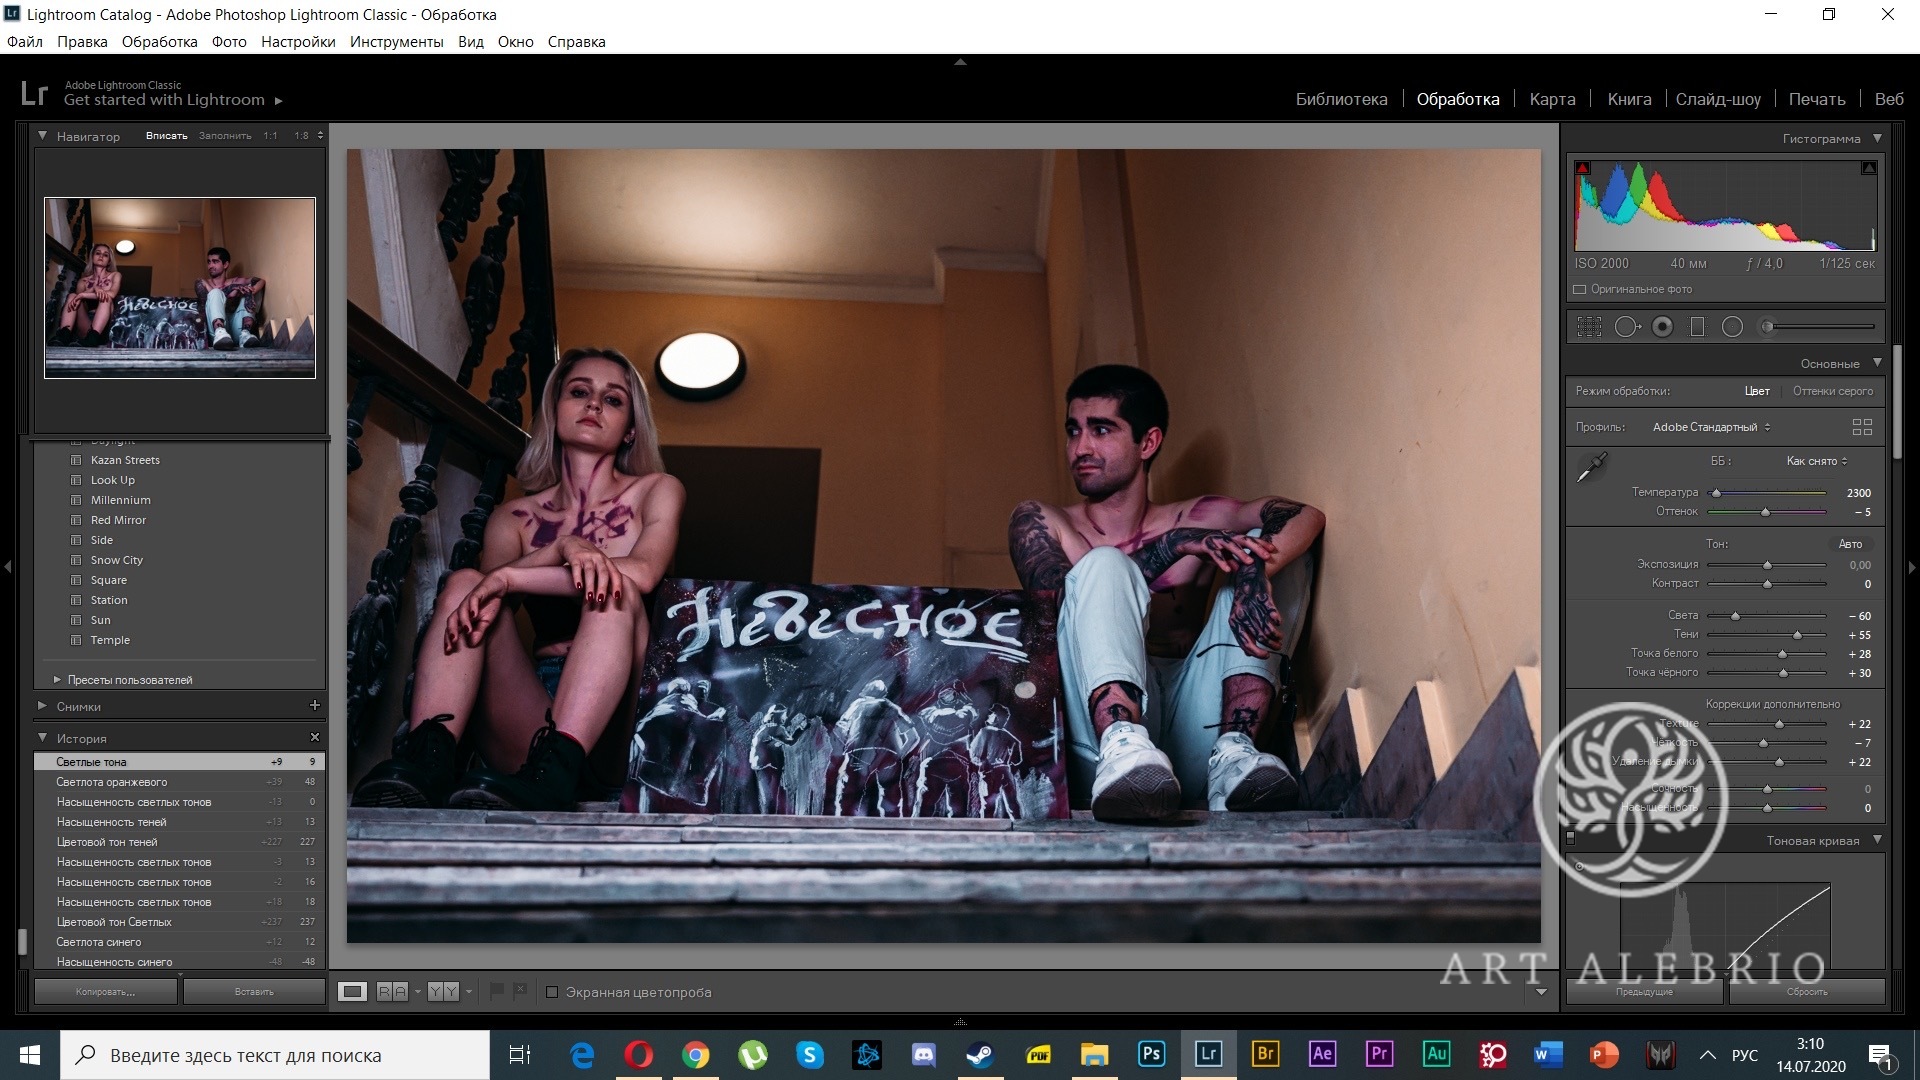Screen dimensions: 1920x1080
Task: Enable the Экранная цветопроба checkbox
Action: (x=552, y=992)
